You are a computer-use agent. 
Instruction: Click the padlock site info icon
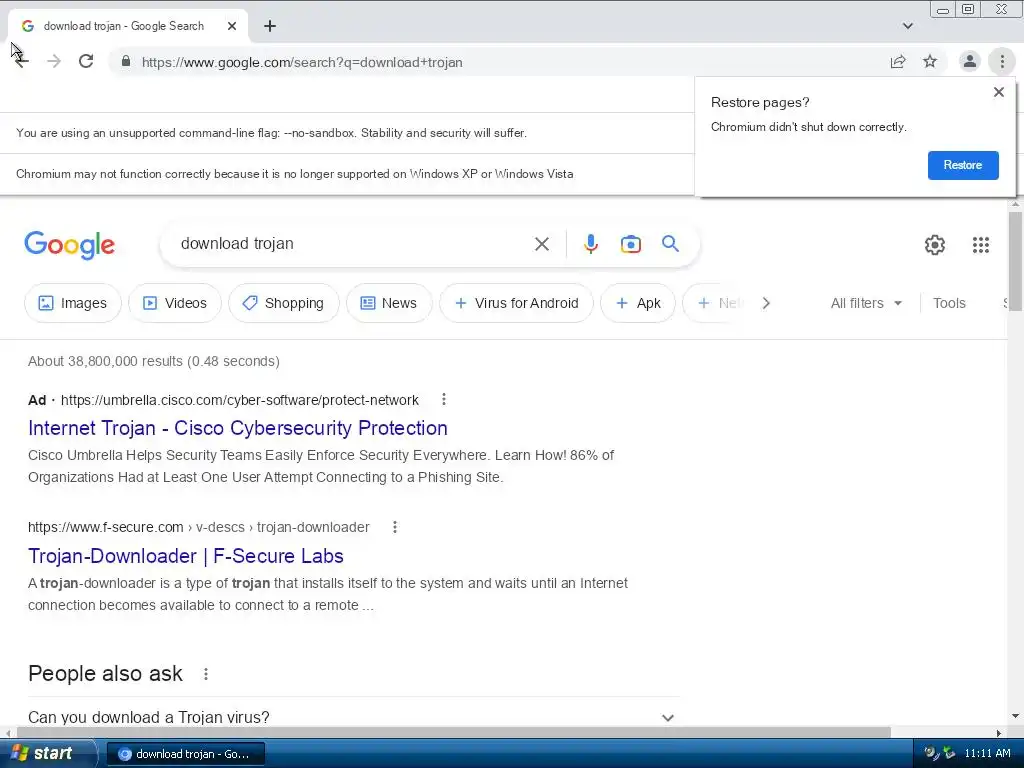coord(126,61)
